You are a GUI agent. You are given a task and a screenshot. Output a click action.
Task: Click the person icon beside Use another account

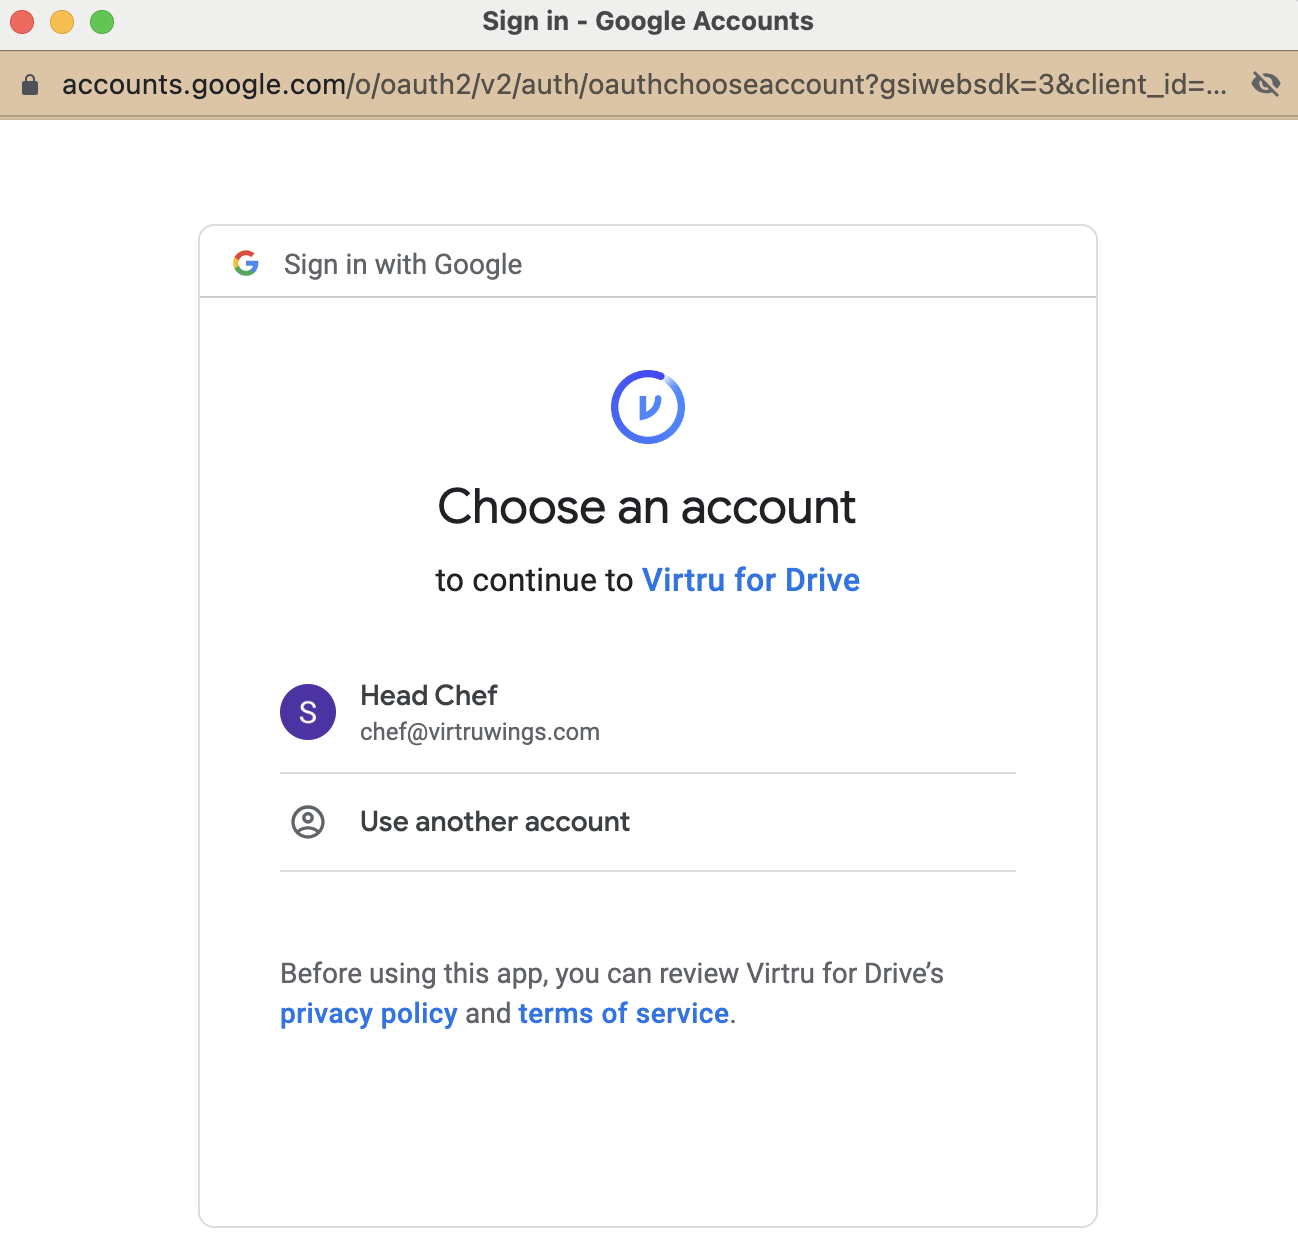(308, 822)
